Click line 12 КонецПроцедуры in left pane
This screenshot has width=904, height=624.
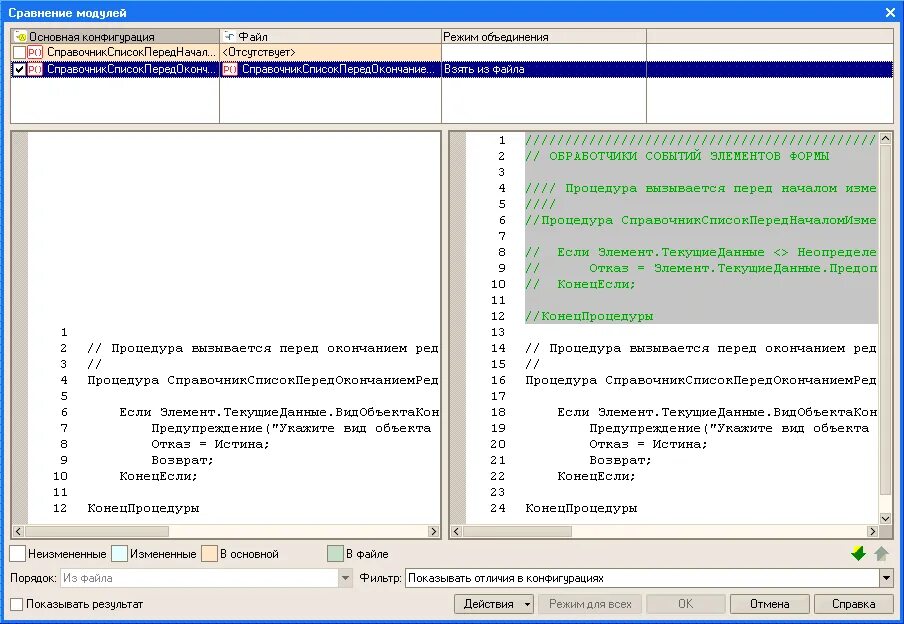(144, 508)
